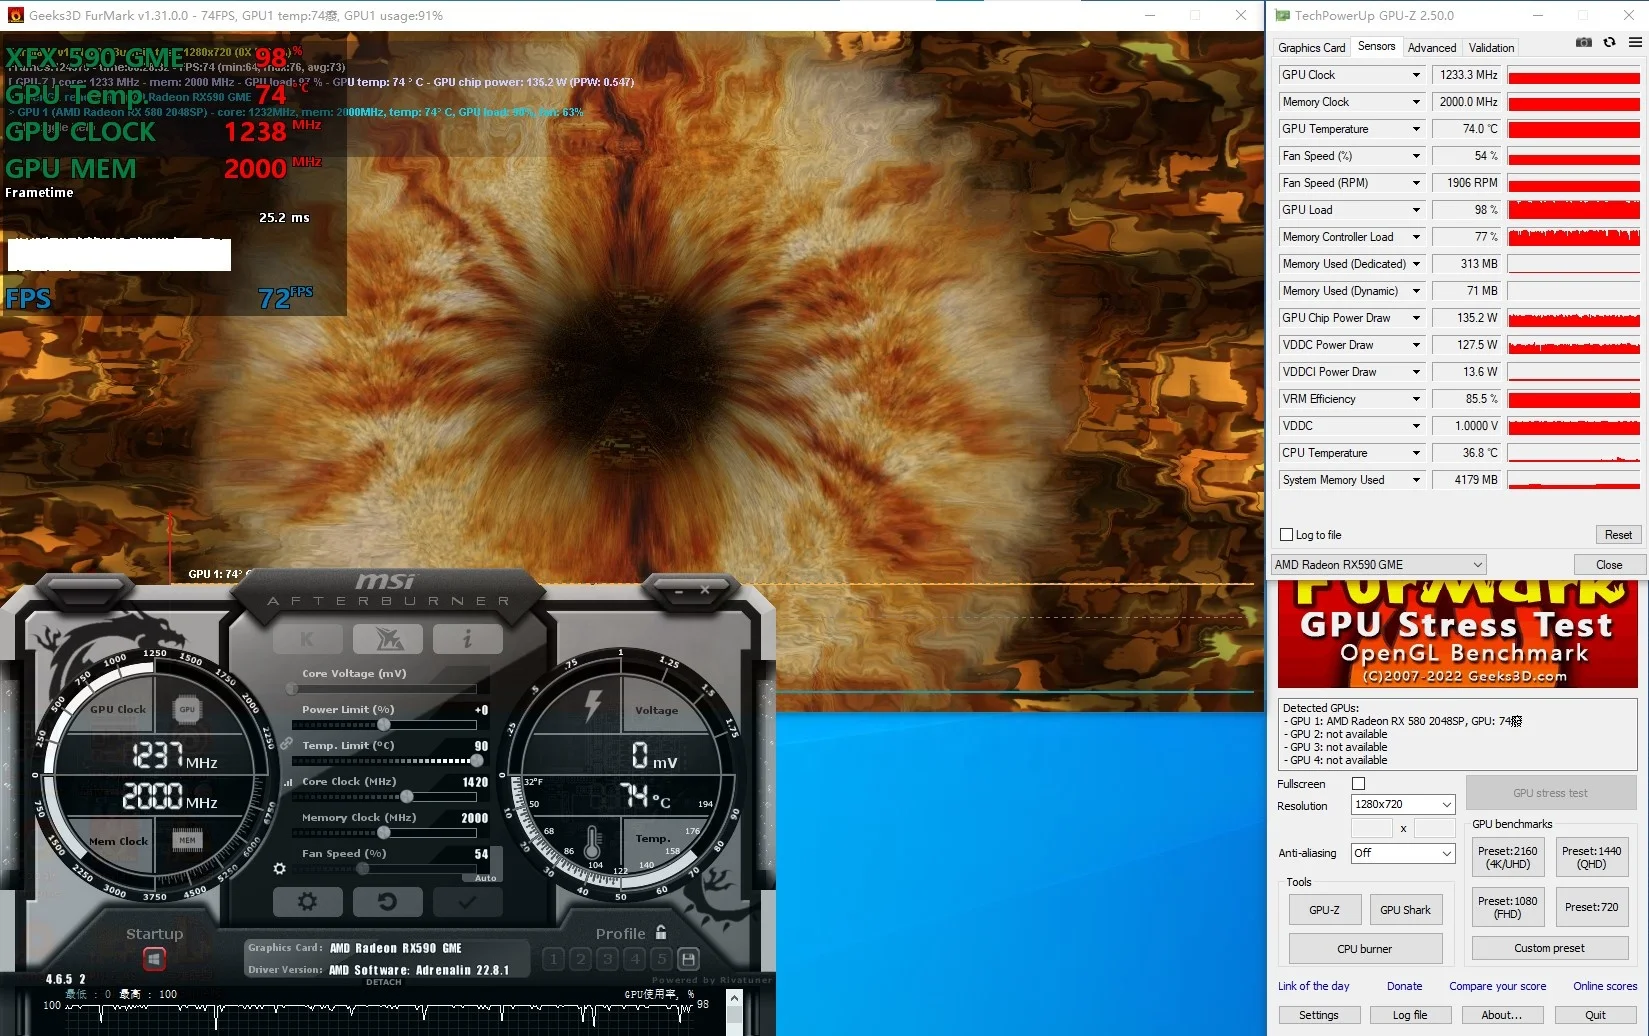Toggle the Fullscreen checkbox in GPU-Z
This screenshot has width=1649, height=1036.
[1357, 783]
